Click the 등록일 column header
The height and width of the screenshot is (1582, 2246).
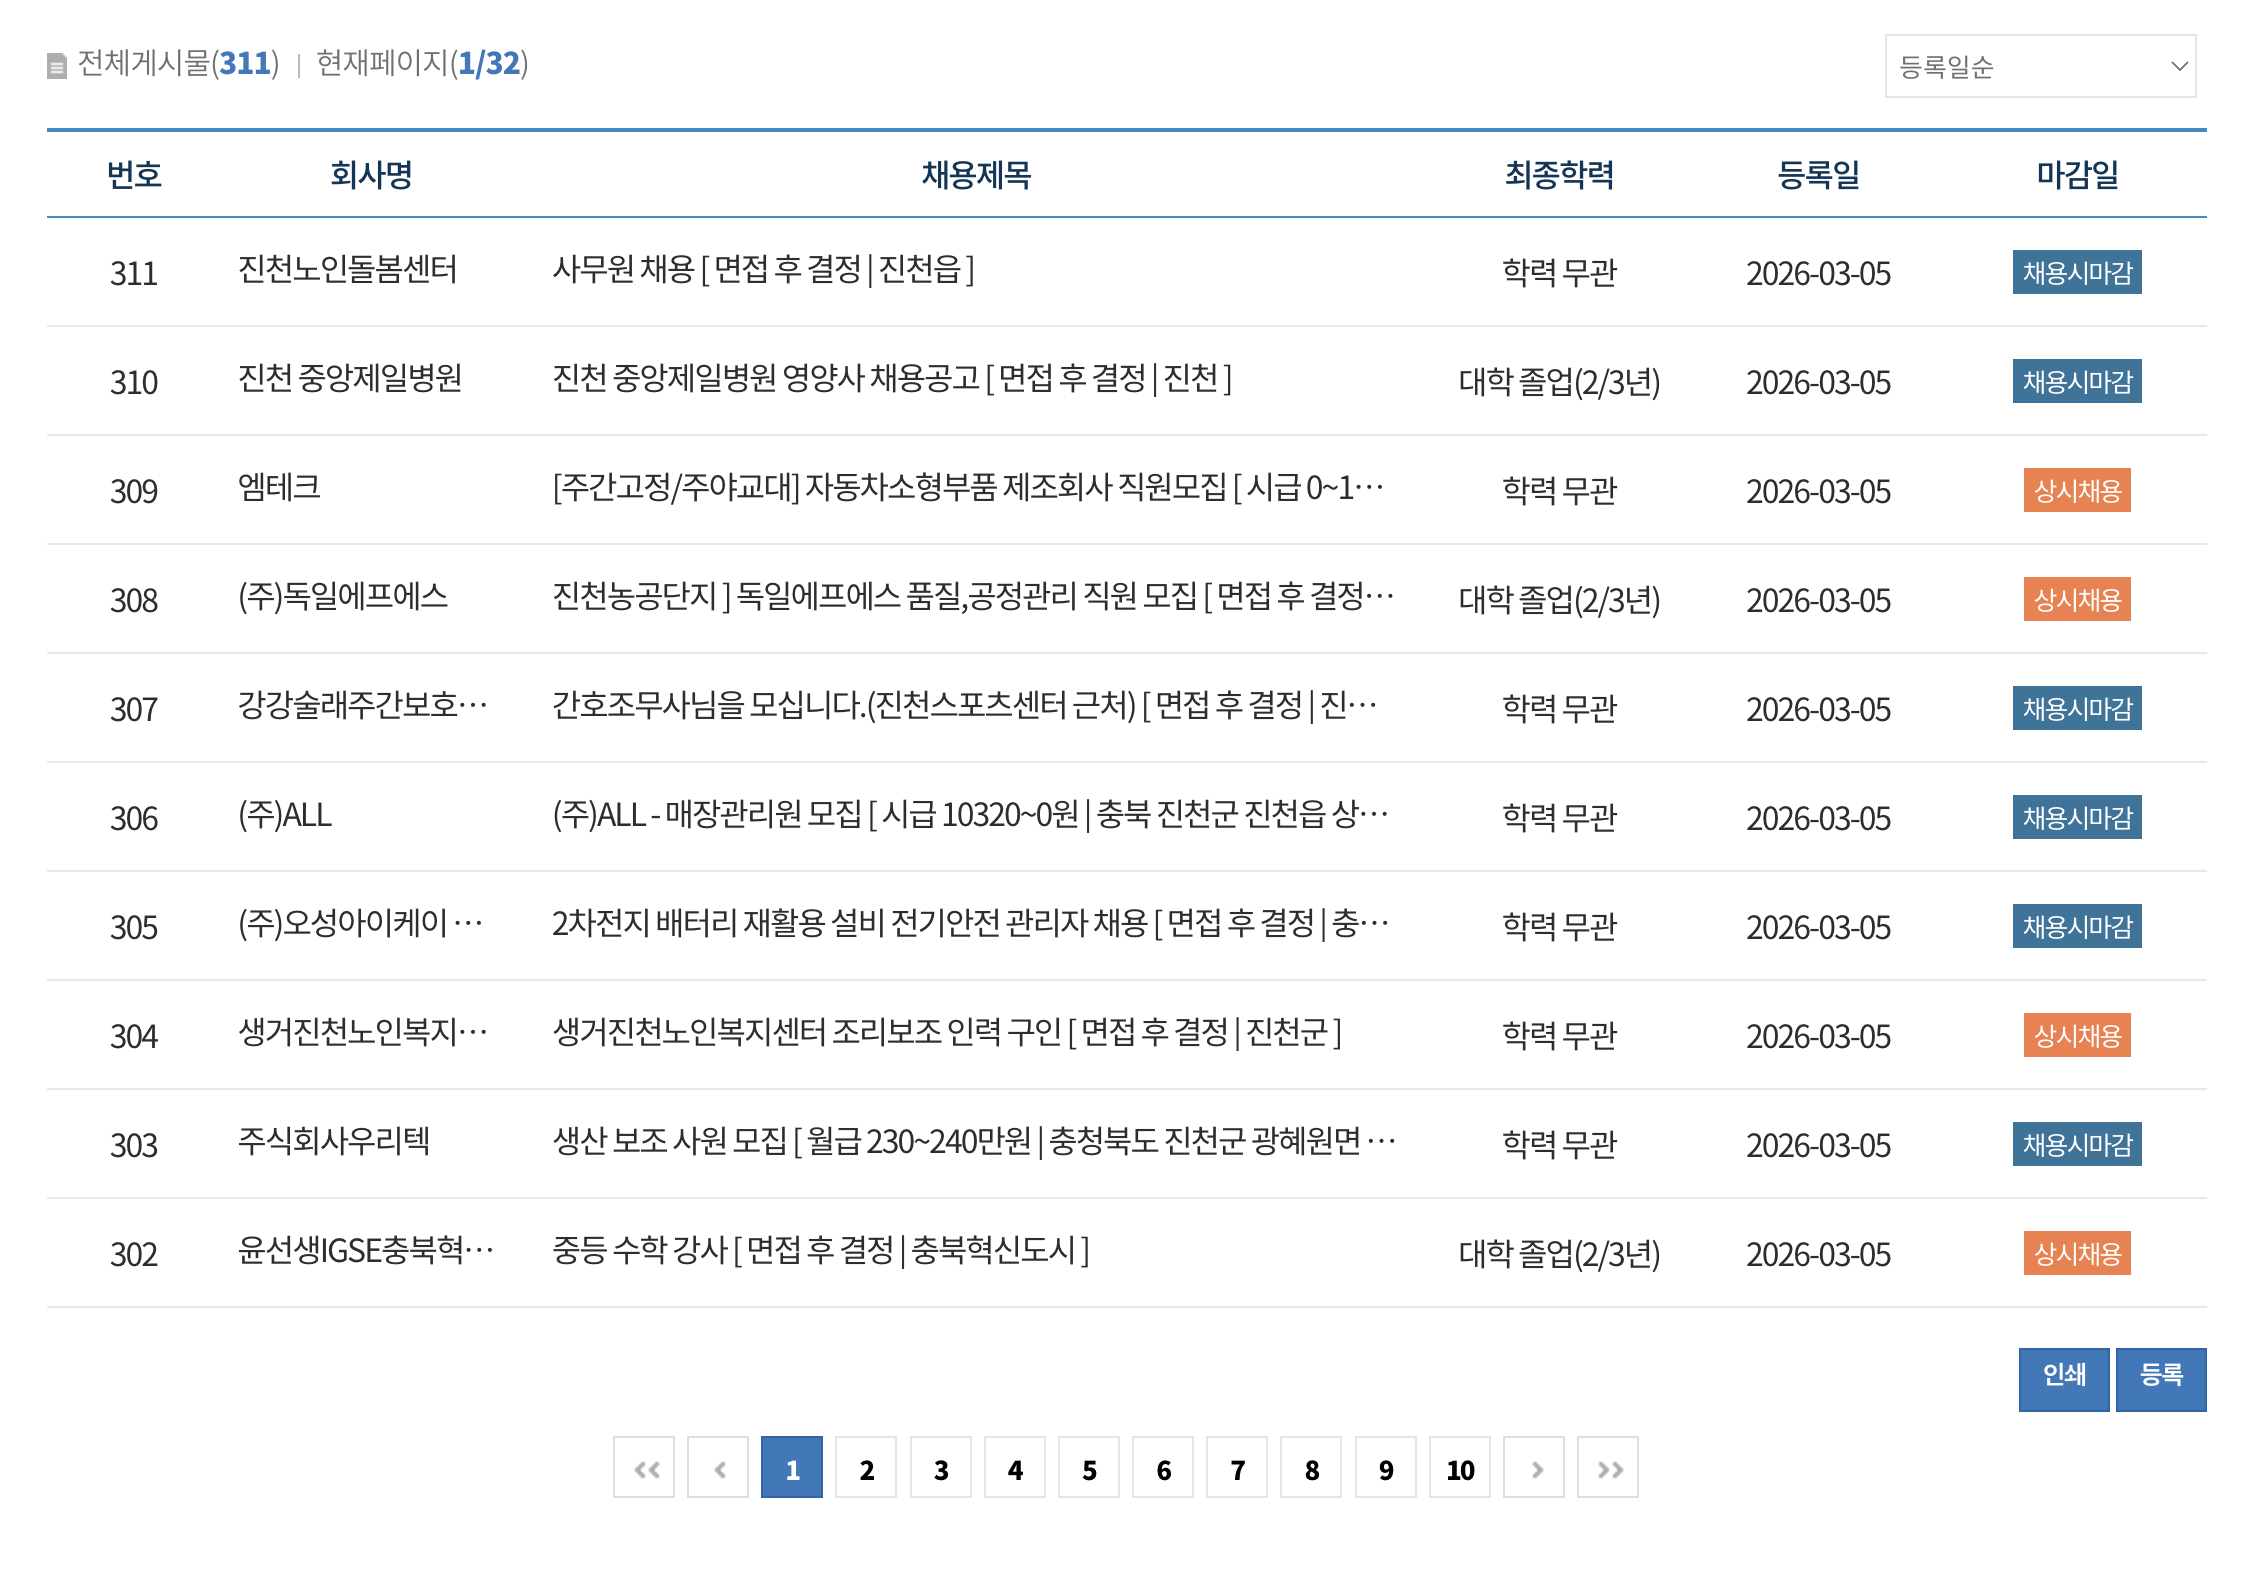pyautogui.click(x=1818, y=175)
